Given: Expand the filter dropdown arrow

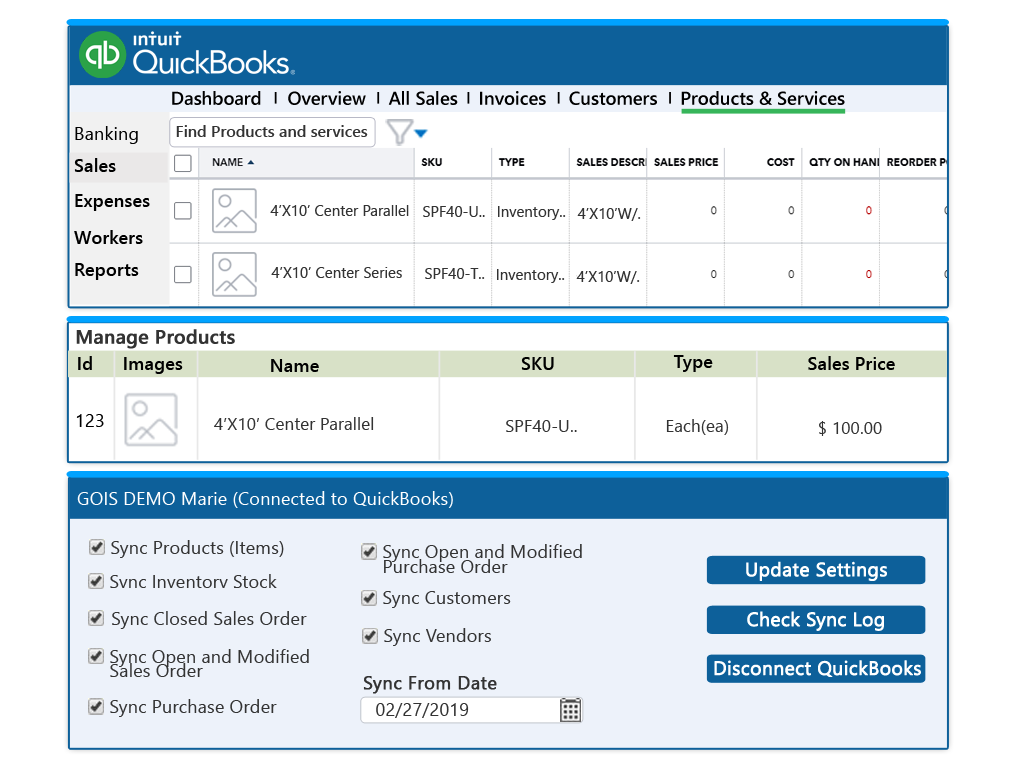Looking at the screenshot, I should pos(421,133).
